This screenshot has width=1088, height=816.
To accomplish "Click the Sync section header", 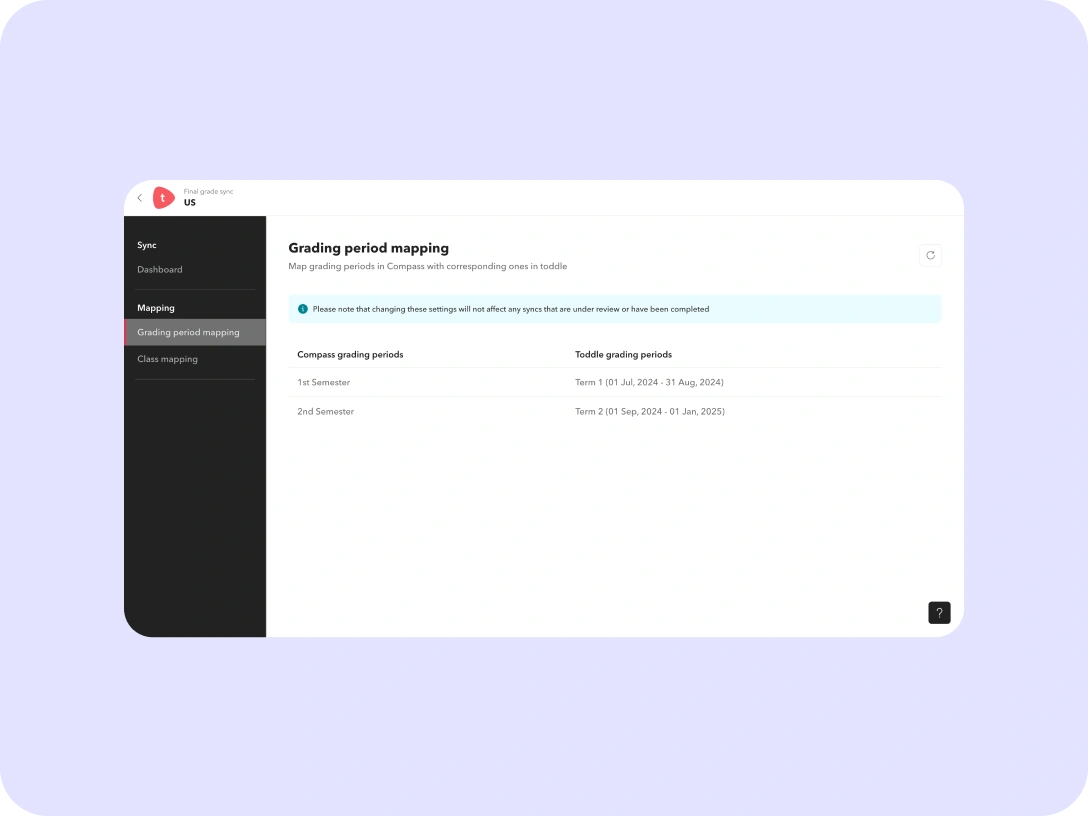I will (147, 245).
